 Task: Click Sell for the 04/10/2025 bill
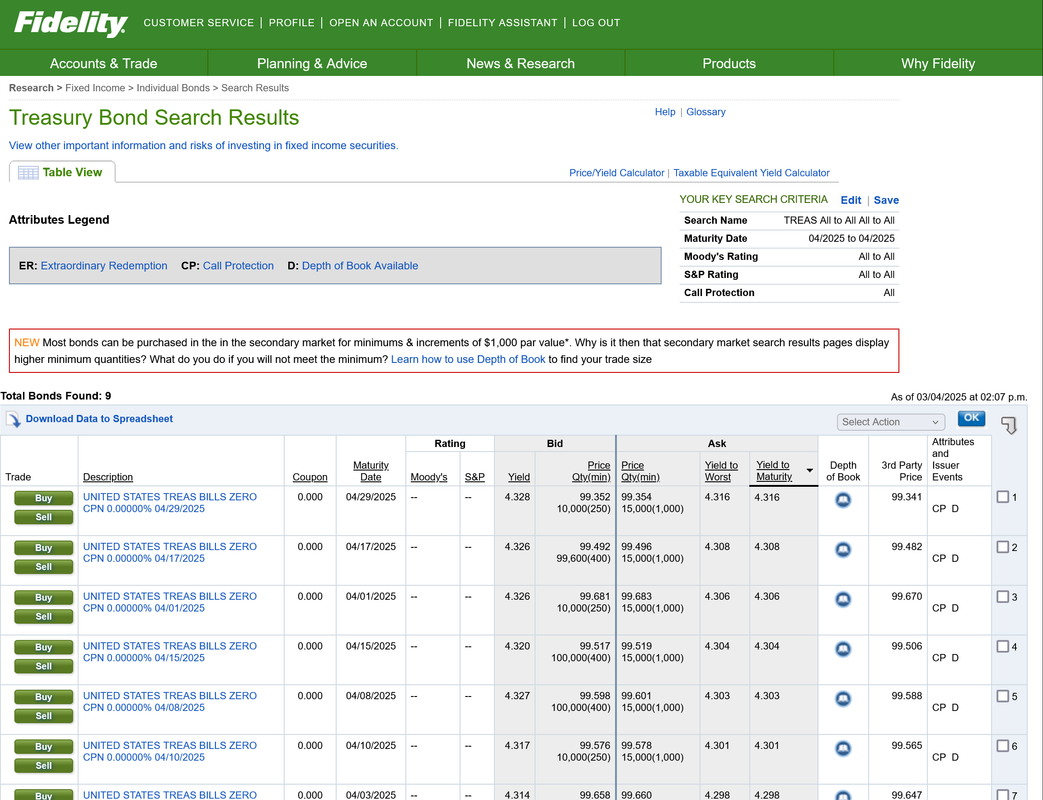(43, 766)
